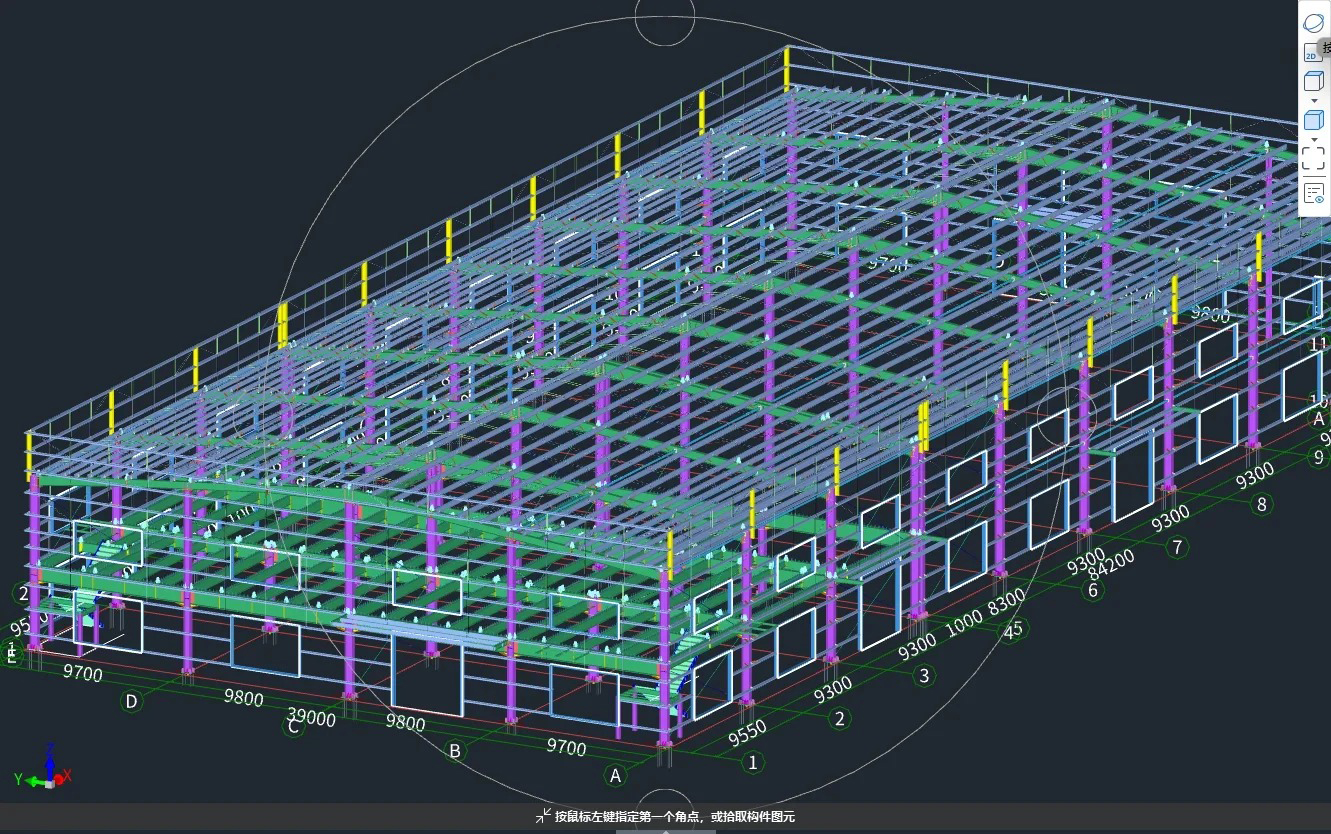Image resolution: width=1331 pixels, height=834 pixels.
Task: Click the command prompt text in the status bar
Action: click(675, 817)
